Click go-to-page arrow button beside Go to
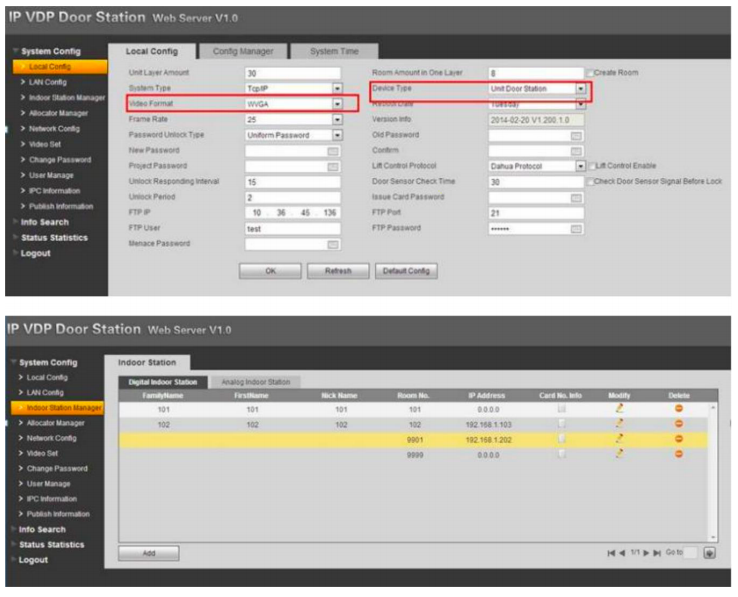Image resolution: width=738 pixels, height=597 pixels. pos(710,552)
